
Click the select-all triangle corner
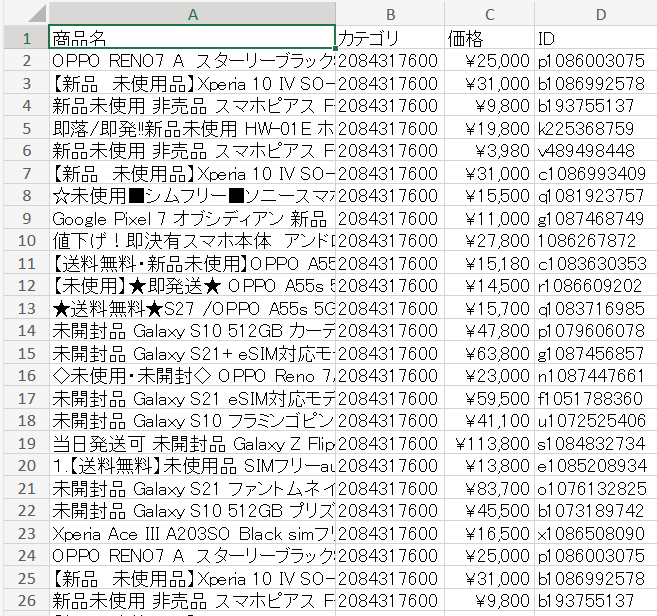tap(38, 14)
